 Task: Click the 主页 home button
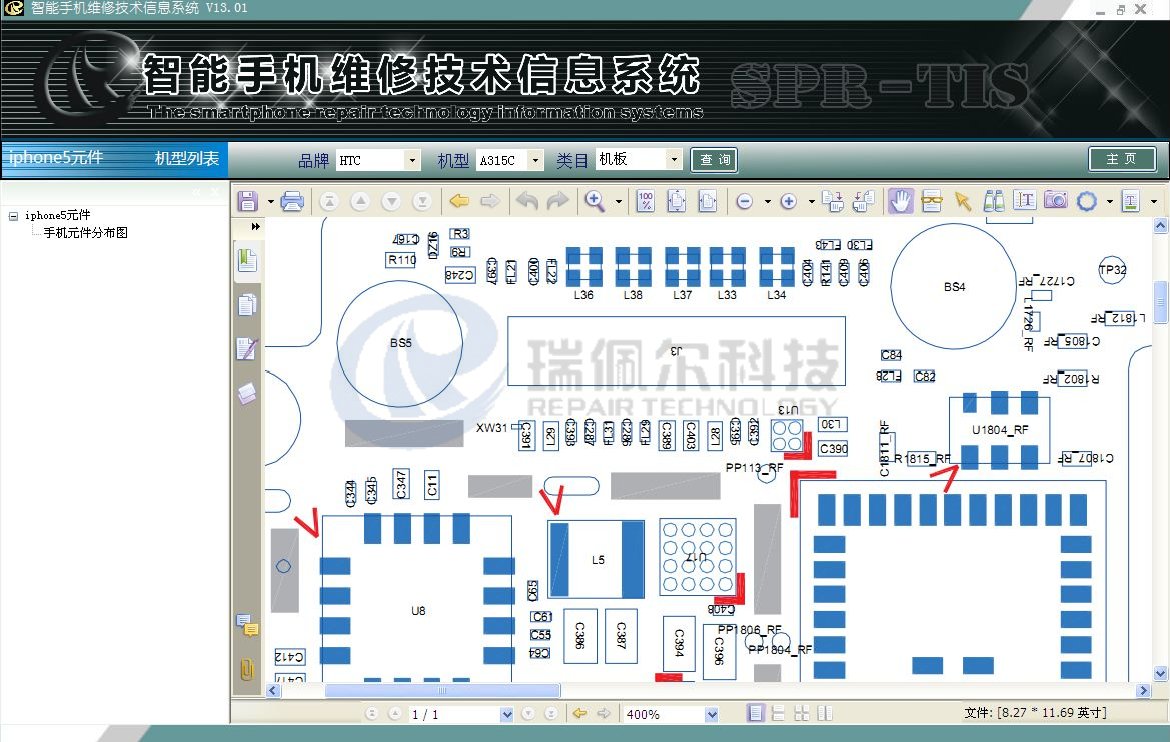click(1121, 159)
